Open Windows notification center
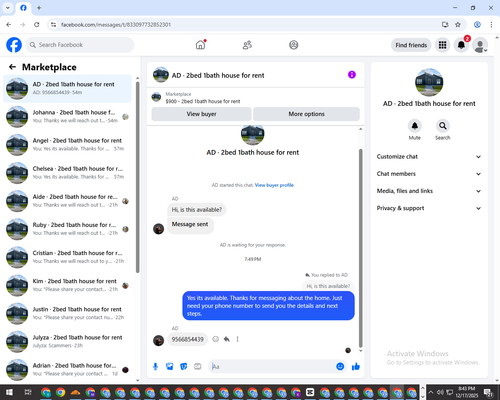The width and height of the screenshot is (500, 400). click(x=489, y=393)
